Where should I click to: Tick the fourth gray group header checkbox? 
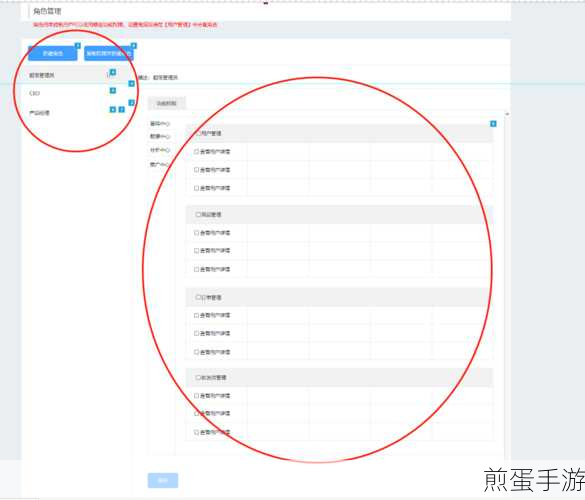tap(198, 378)
